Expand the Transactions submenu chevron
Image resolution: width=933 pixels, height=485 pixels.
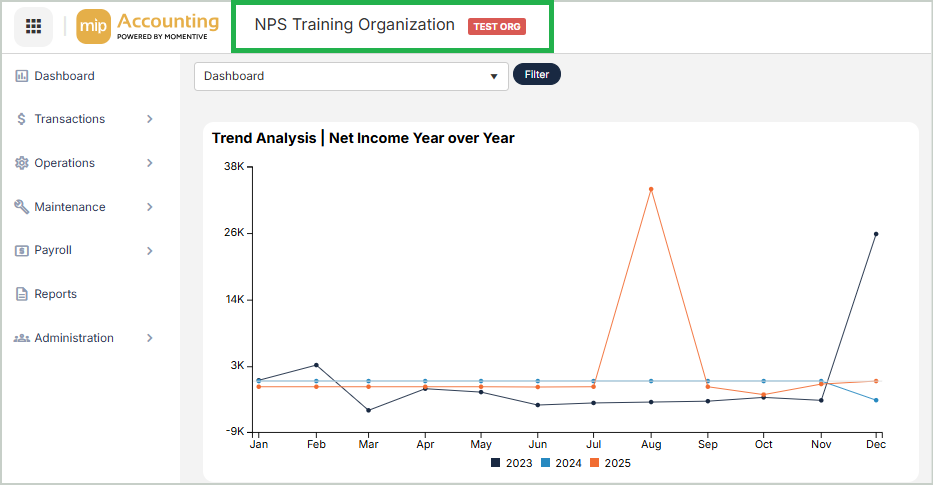point(150,119)
